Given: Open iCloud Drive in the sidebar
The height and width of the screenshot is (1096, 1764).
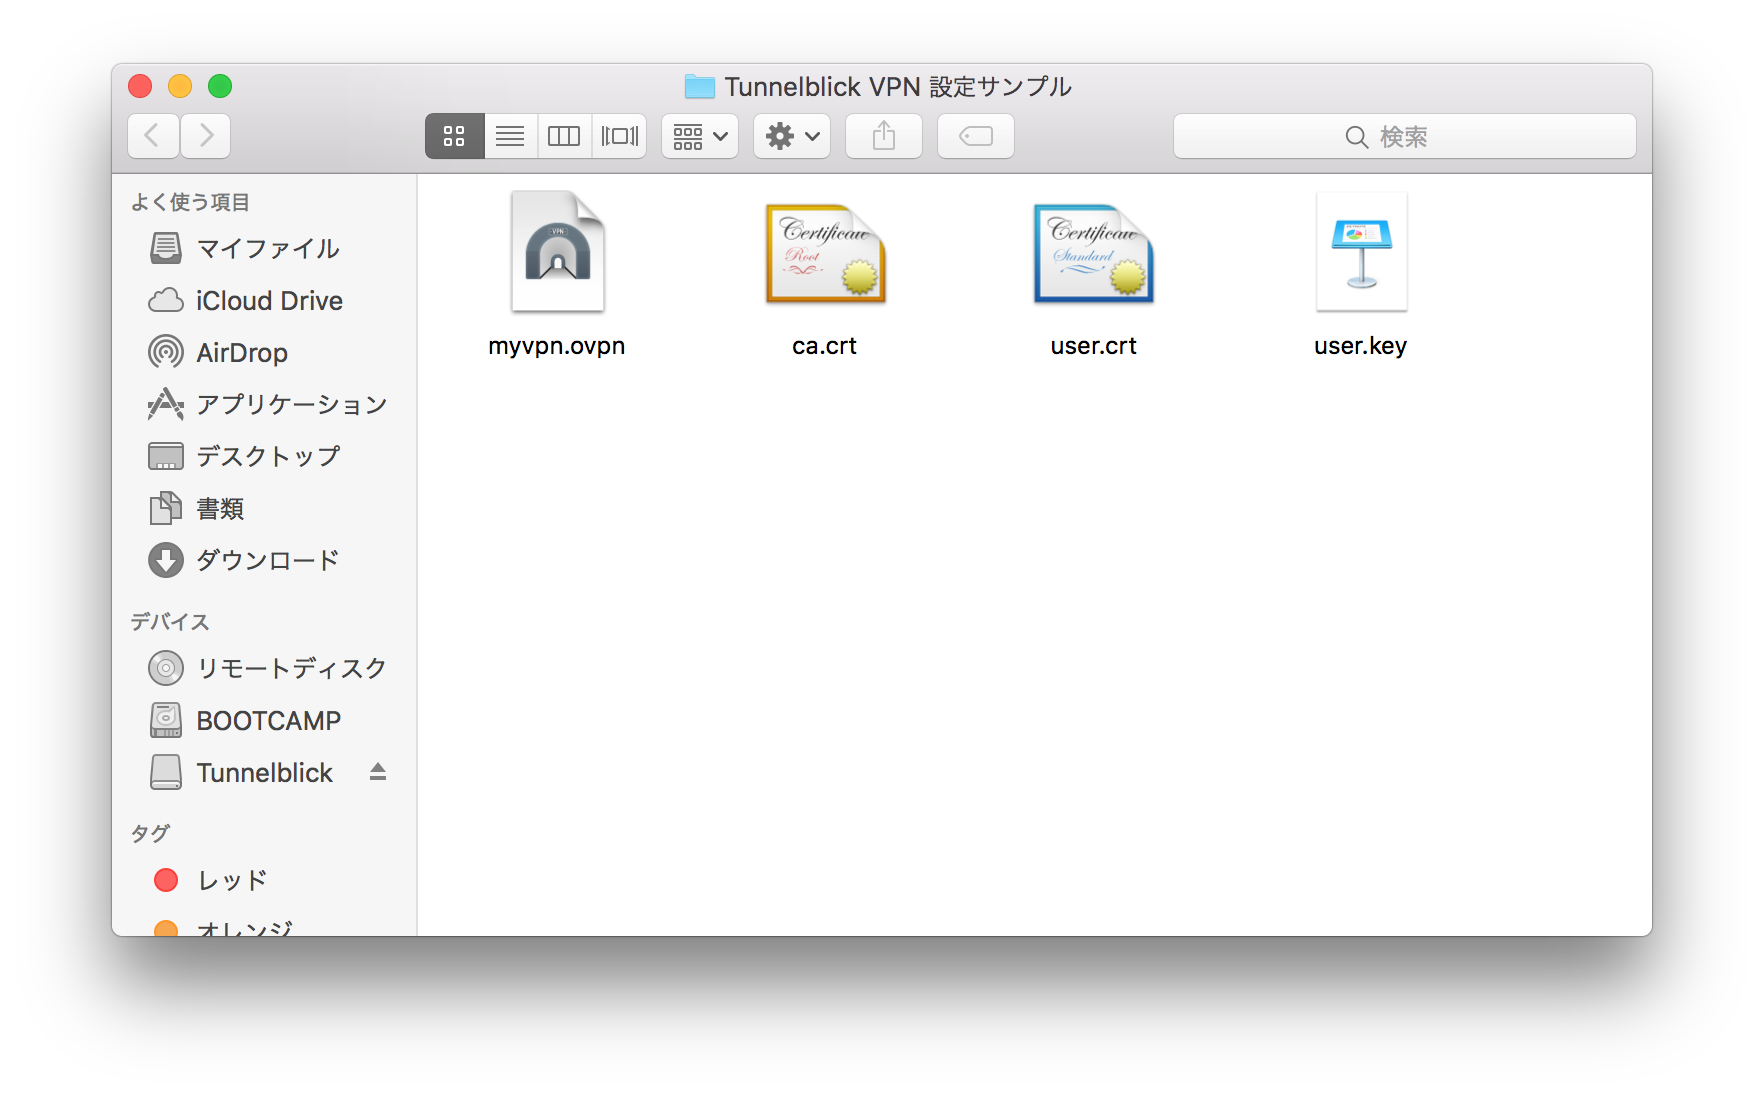Looking at the screenshot, I should (264, 300).
